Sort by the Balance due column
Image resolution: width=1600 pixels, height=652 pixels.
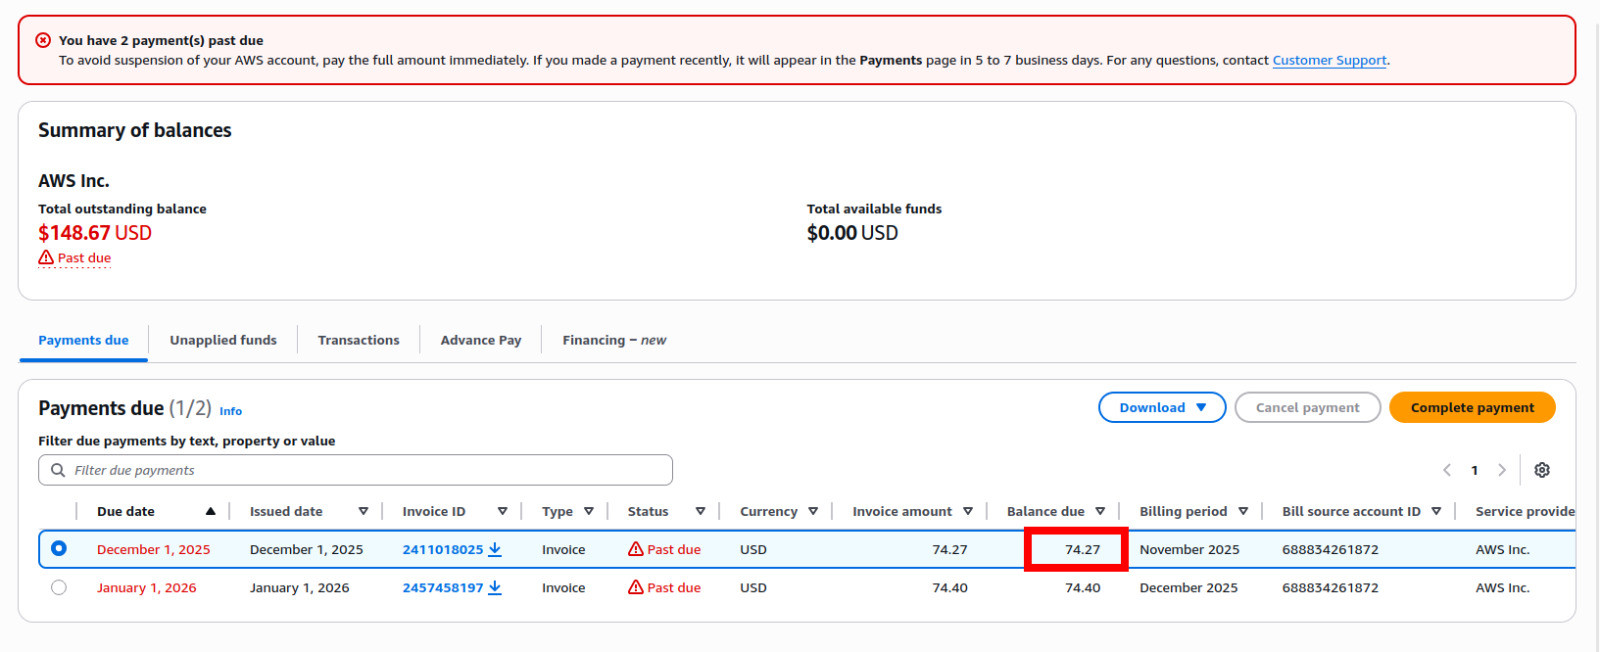click(x=1100, y=511)
